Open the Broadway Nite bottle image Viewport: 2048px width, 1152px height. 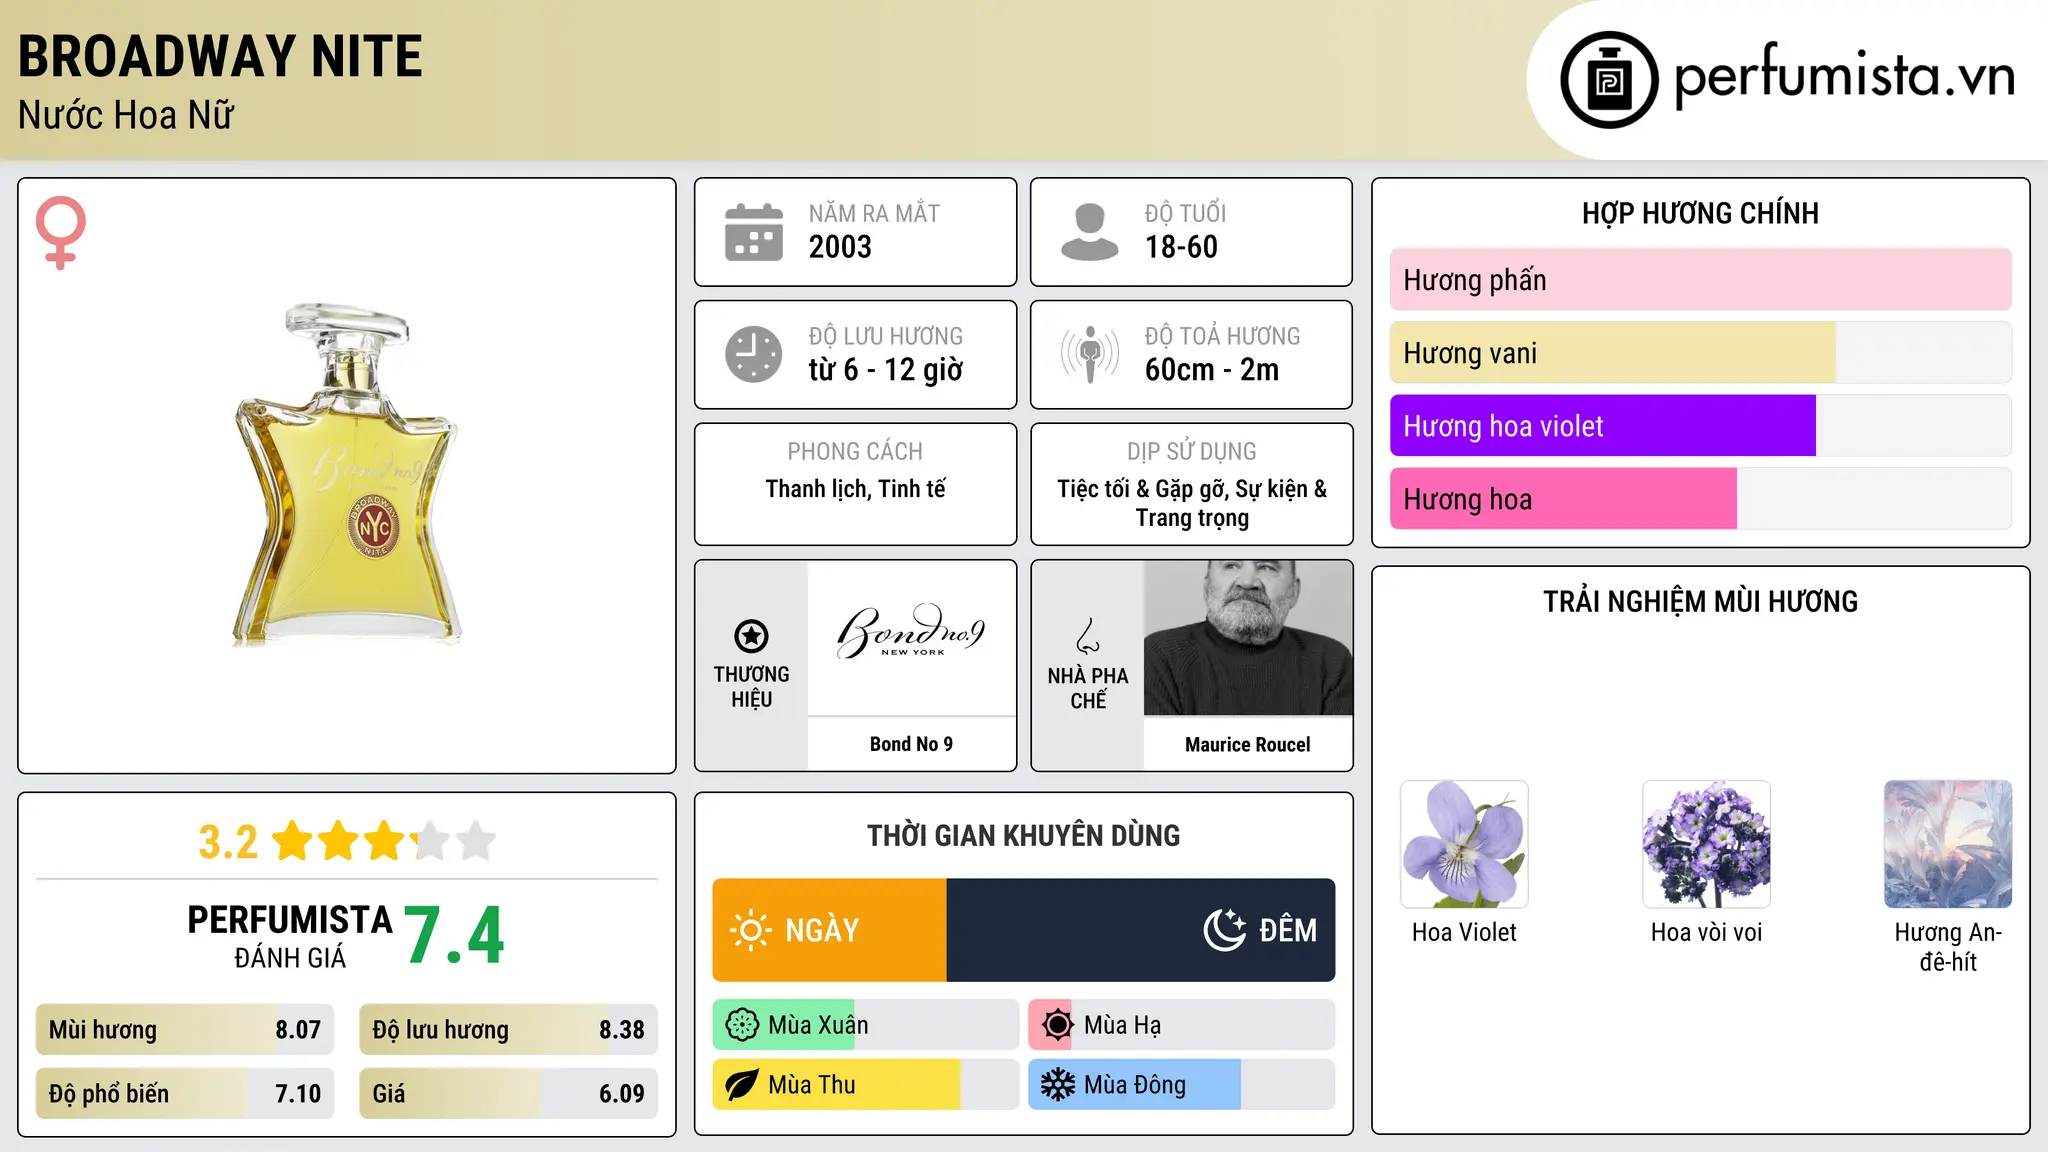[x=347, y=475]
